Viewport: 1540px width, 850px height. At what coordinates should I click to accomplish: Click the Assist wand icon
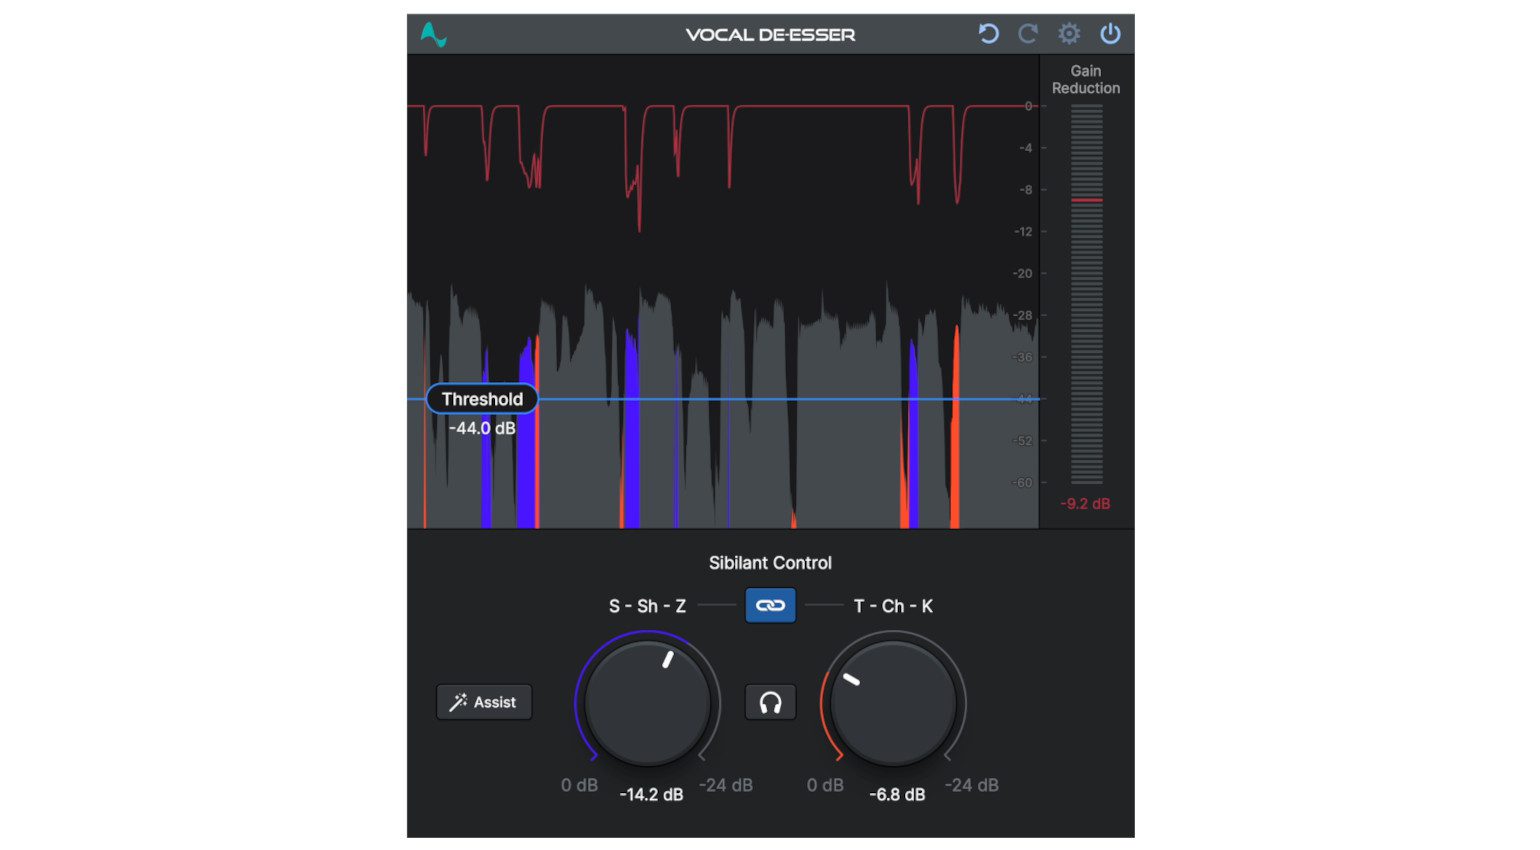point(461,702)
